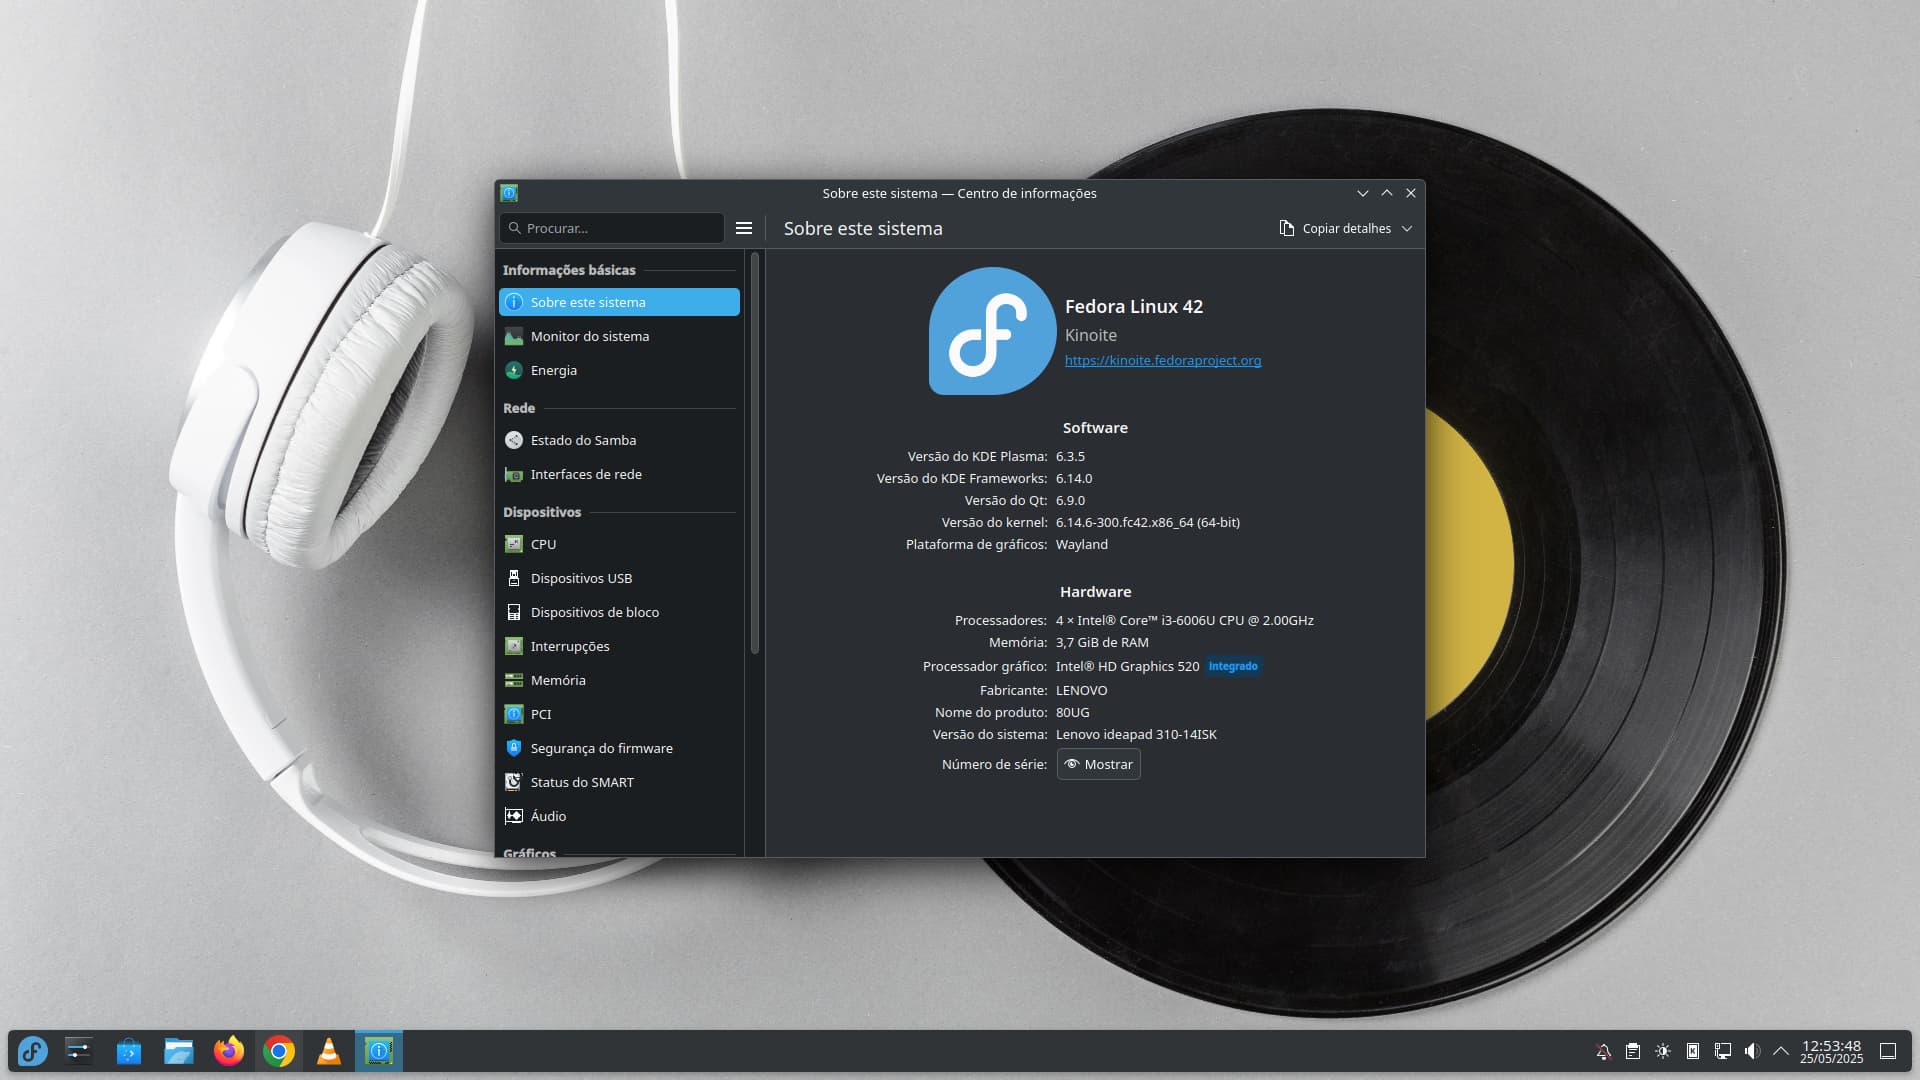Reveal serial number with Mostrar button
The width and height of the screenshot is (1920, 1080).
[1098, 764]
